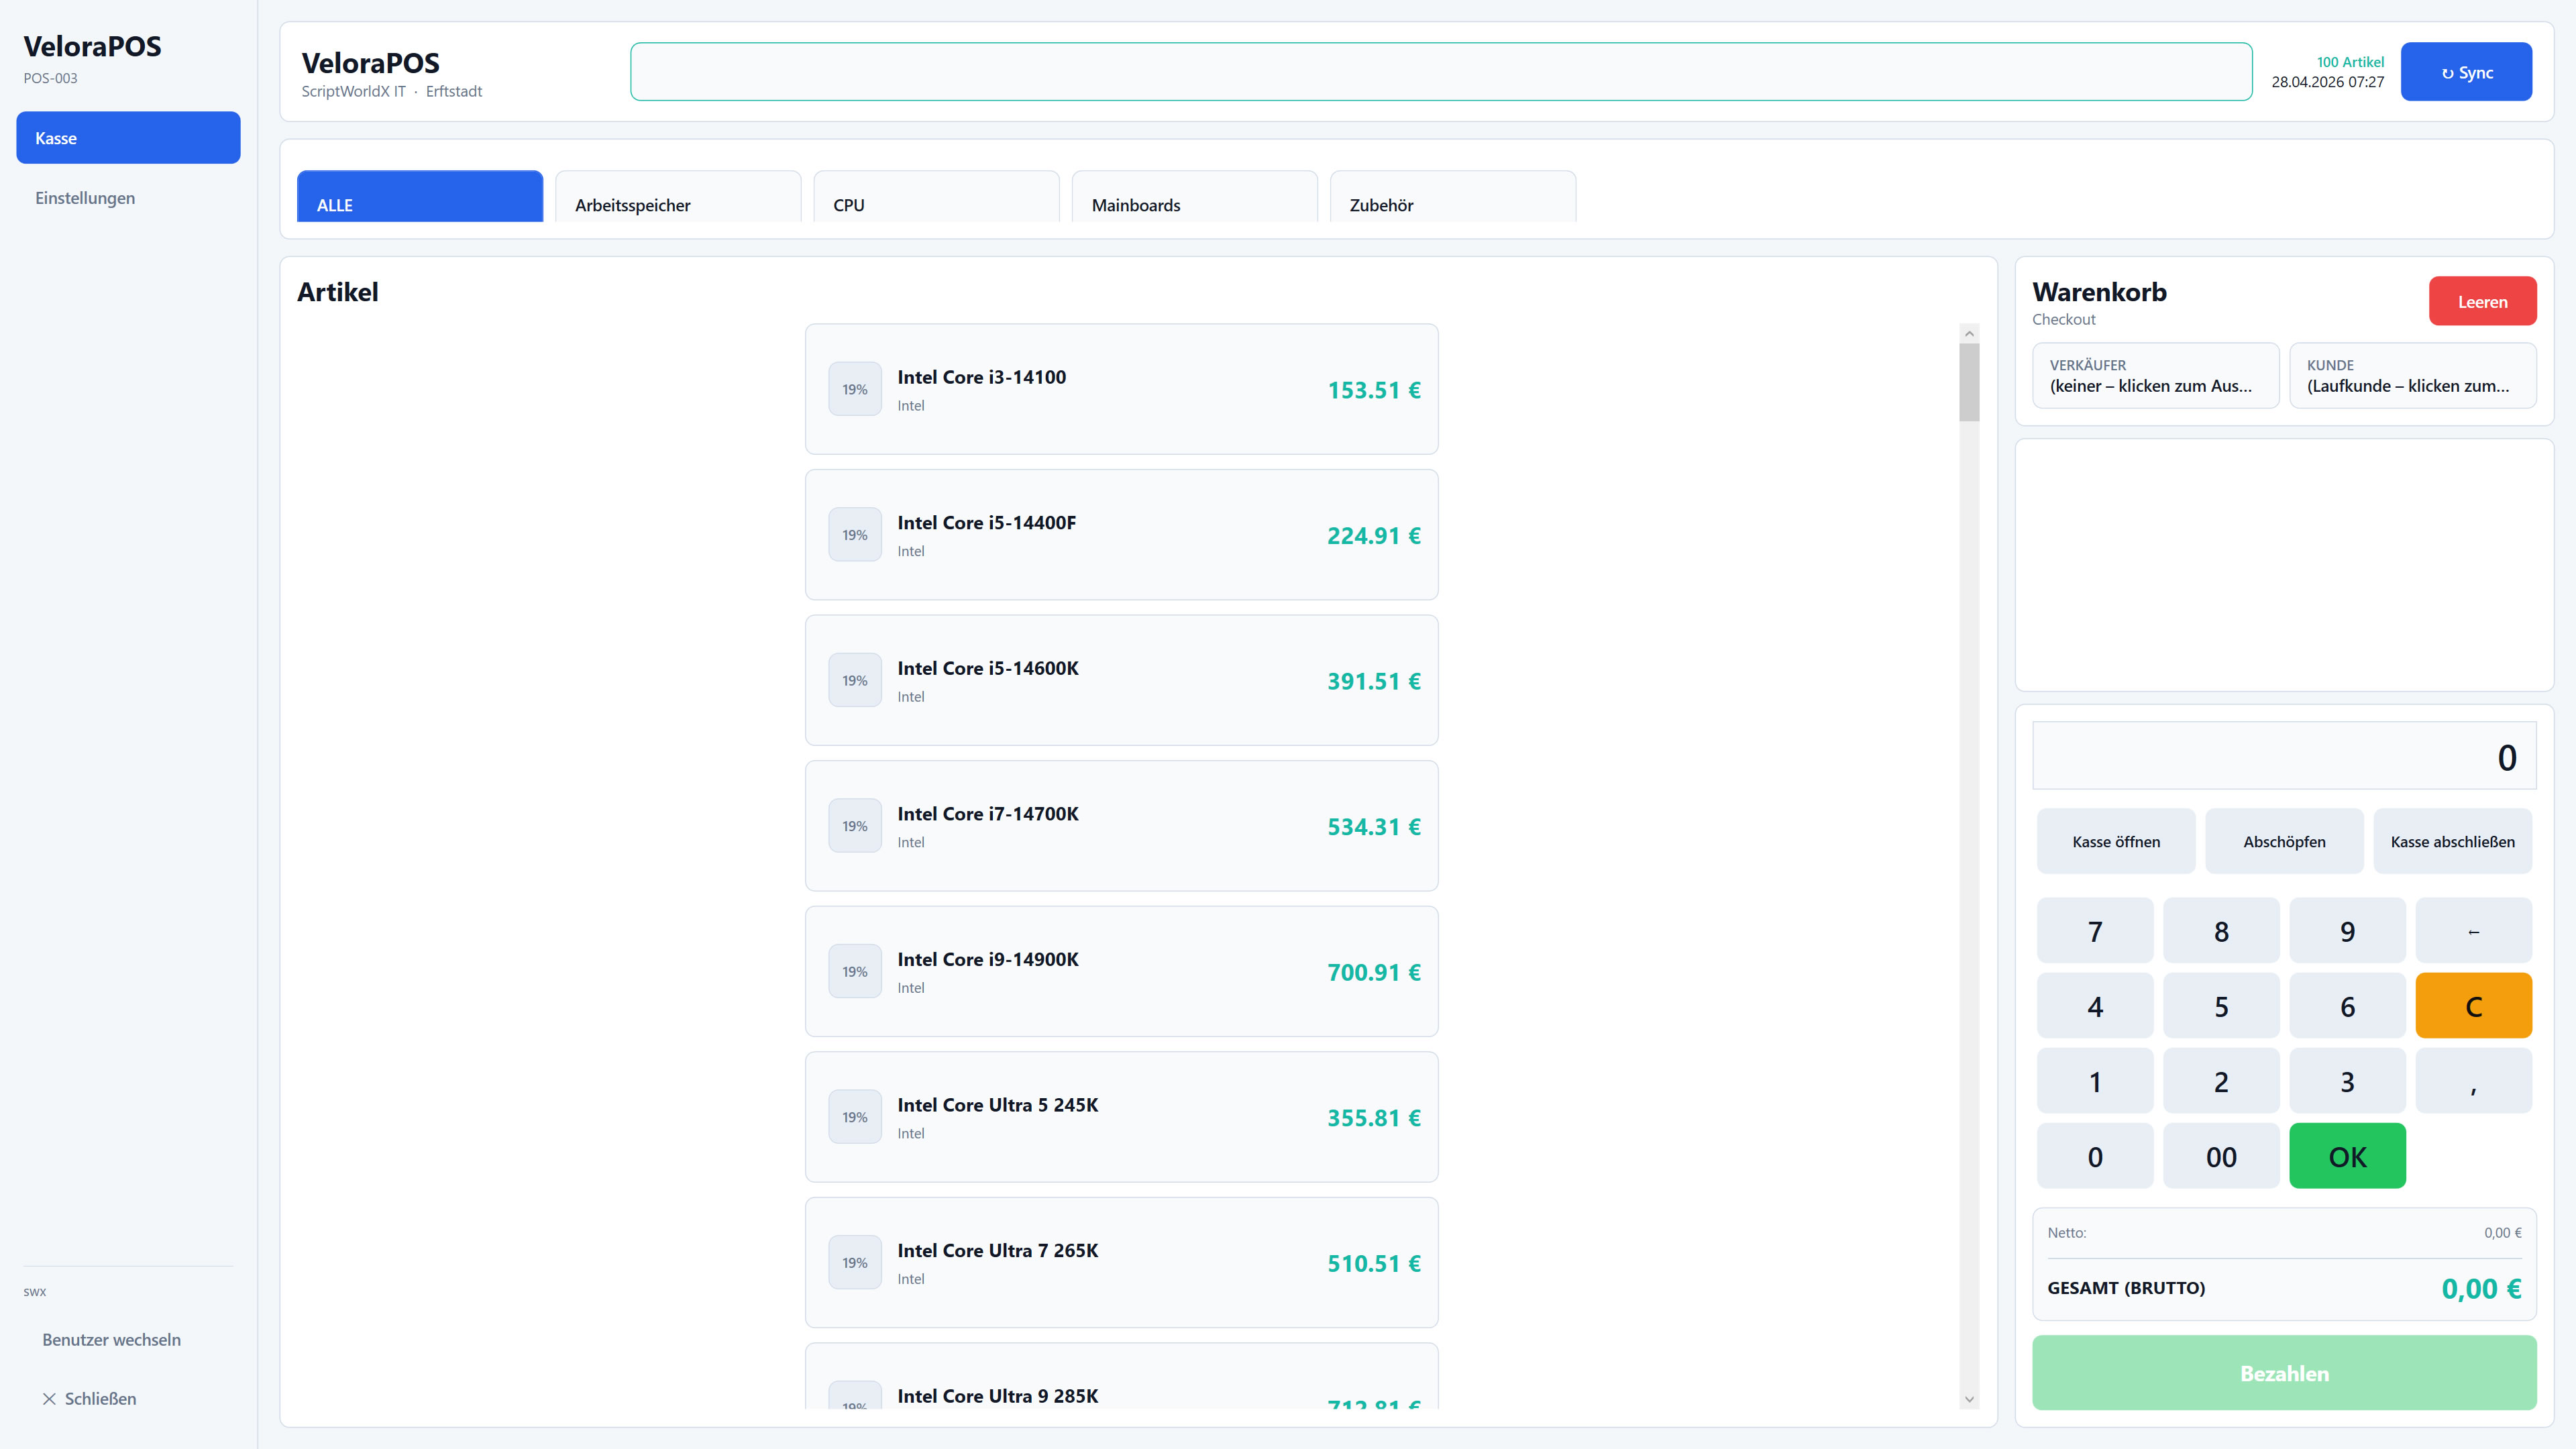Tap the 00 numpad key
Image resolution: width=2576 pixels, height=1449 pixels.
[x=2221, y=1156]
